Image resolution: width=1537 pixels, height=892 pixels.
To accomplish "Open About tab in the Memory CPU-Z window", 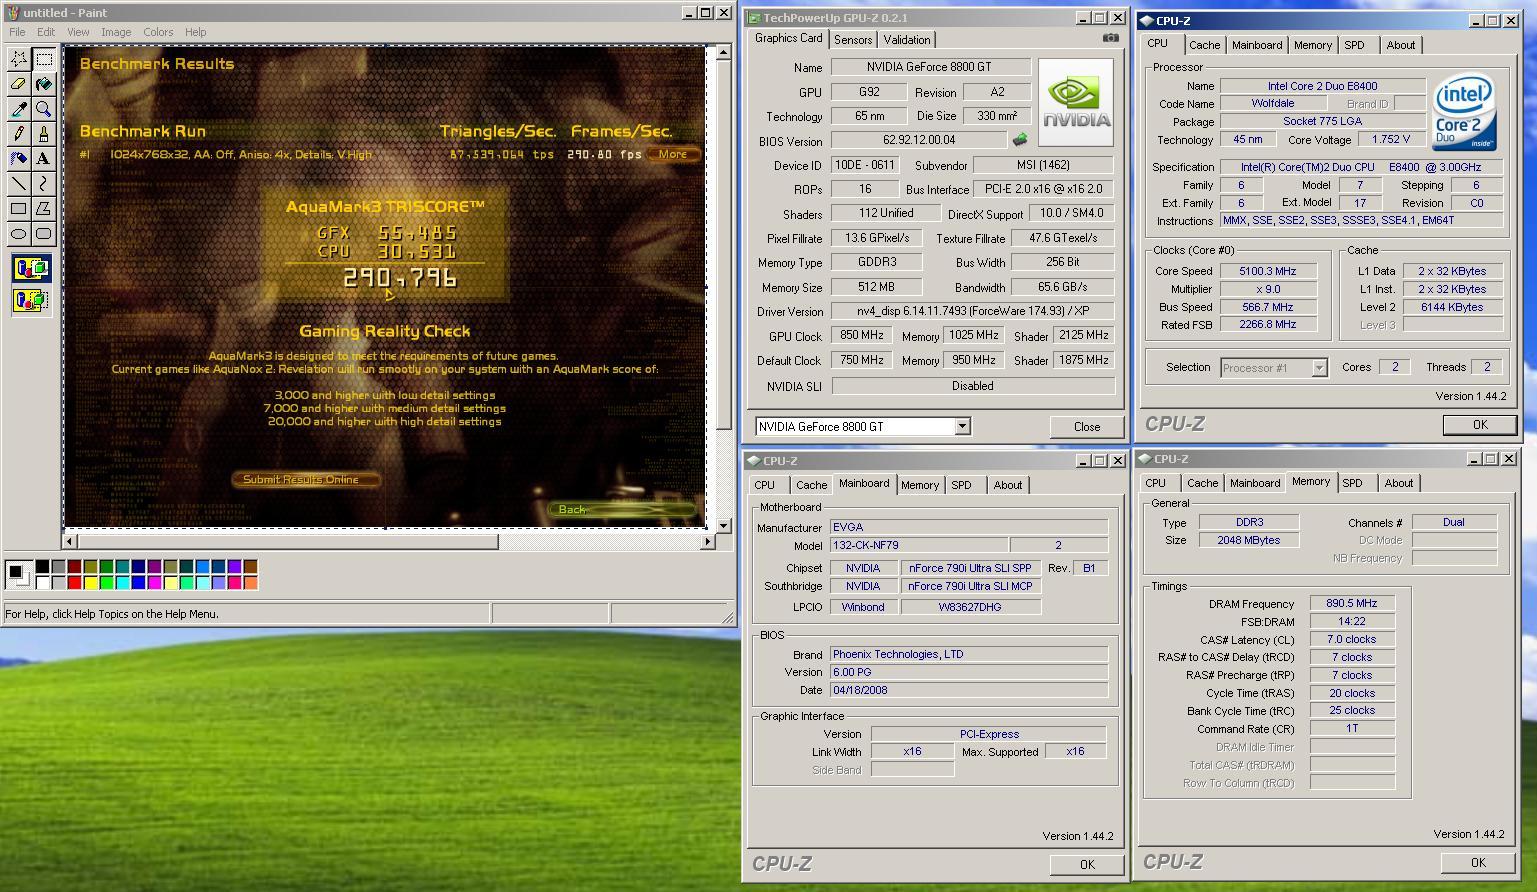I will (1399, 483).
